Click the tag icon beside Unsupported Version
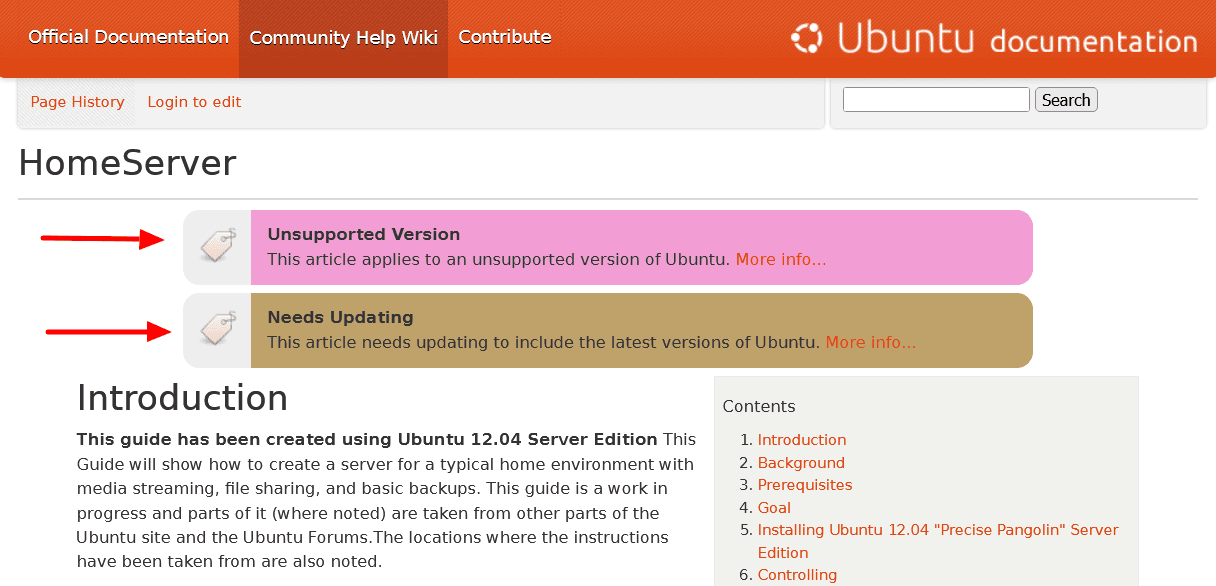This screenshot has height=586, width=1216. pyautogui.click(x=217, y=246)
